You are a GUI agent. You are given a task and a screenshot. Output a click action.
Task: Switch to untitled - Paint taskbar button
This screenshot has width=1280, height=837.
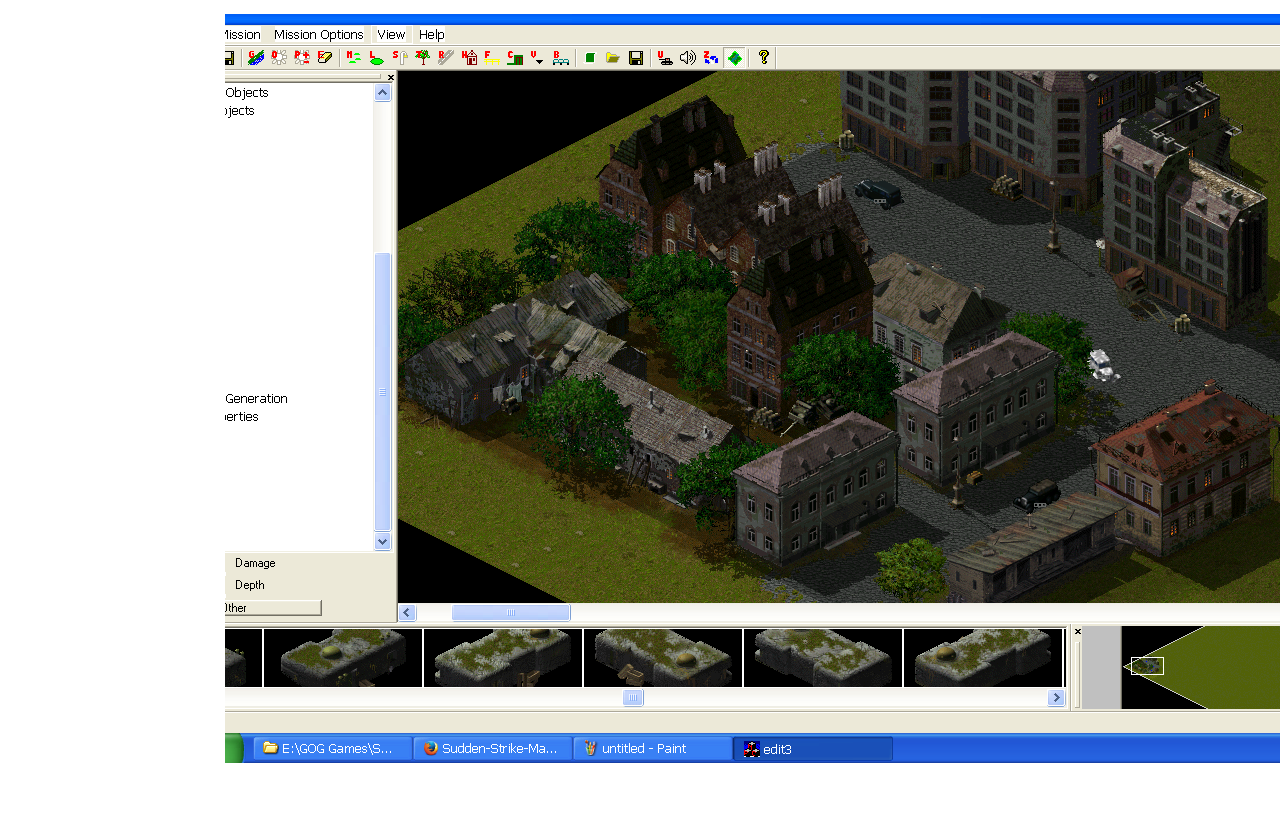(x=653, y=749)
